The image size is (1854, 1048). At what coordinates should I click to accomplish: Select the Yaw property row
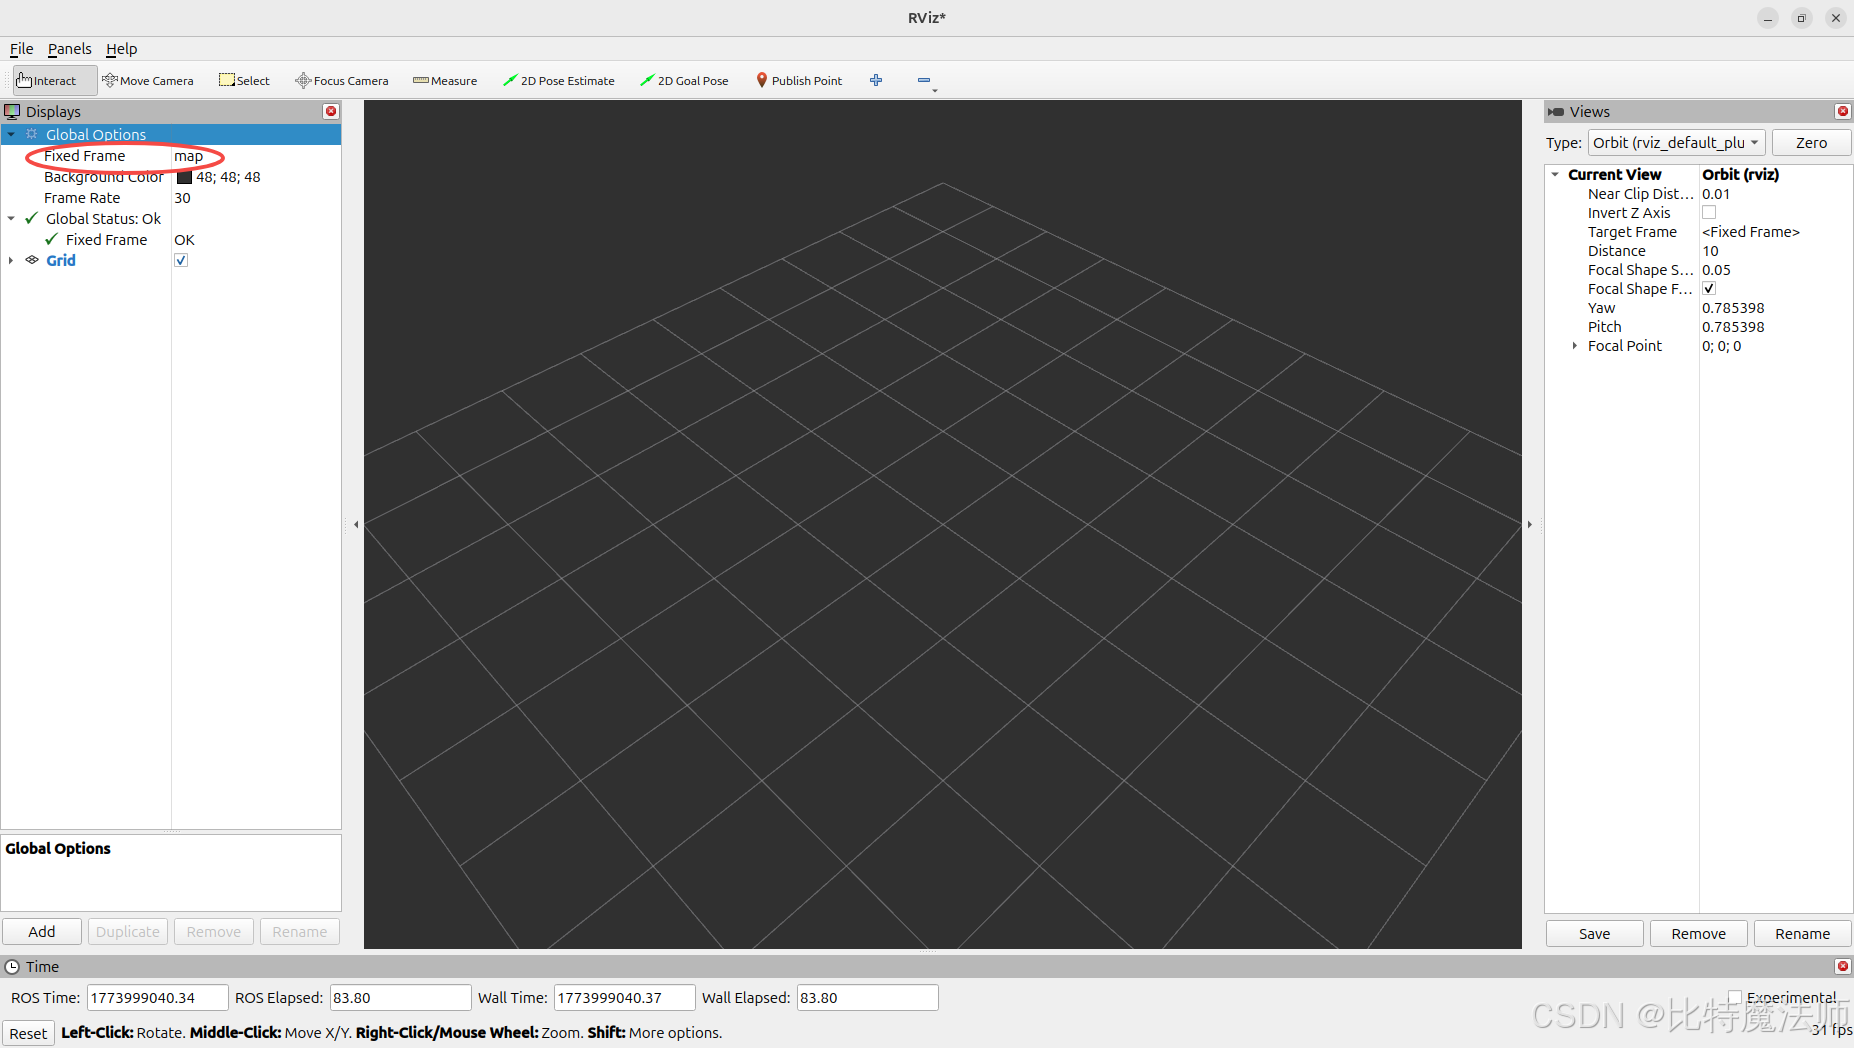1698,308
